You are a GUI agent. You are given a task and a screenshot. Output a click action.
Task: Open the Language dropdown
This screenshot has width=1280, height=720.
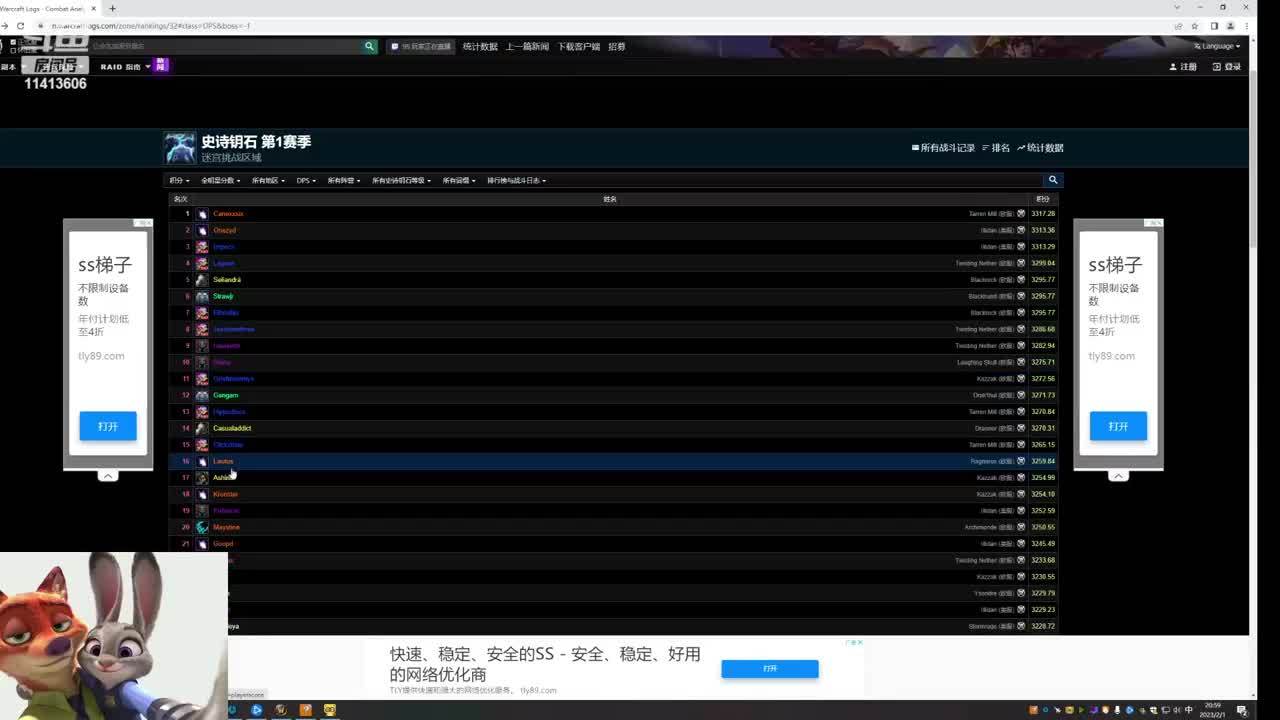pos(1217,46)
